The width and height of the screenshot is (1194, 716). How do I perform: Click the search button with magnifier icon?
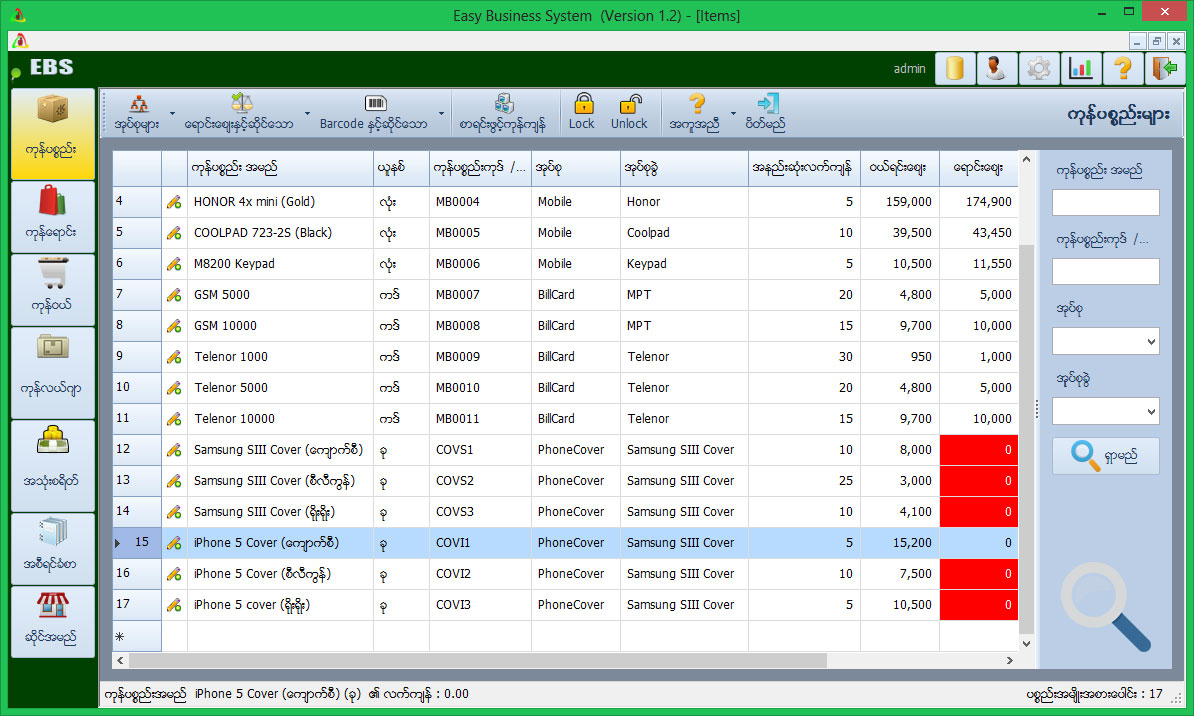(1106, 455)
